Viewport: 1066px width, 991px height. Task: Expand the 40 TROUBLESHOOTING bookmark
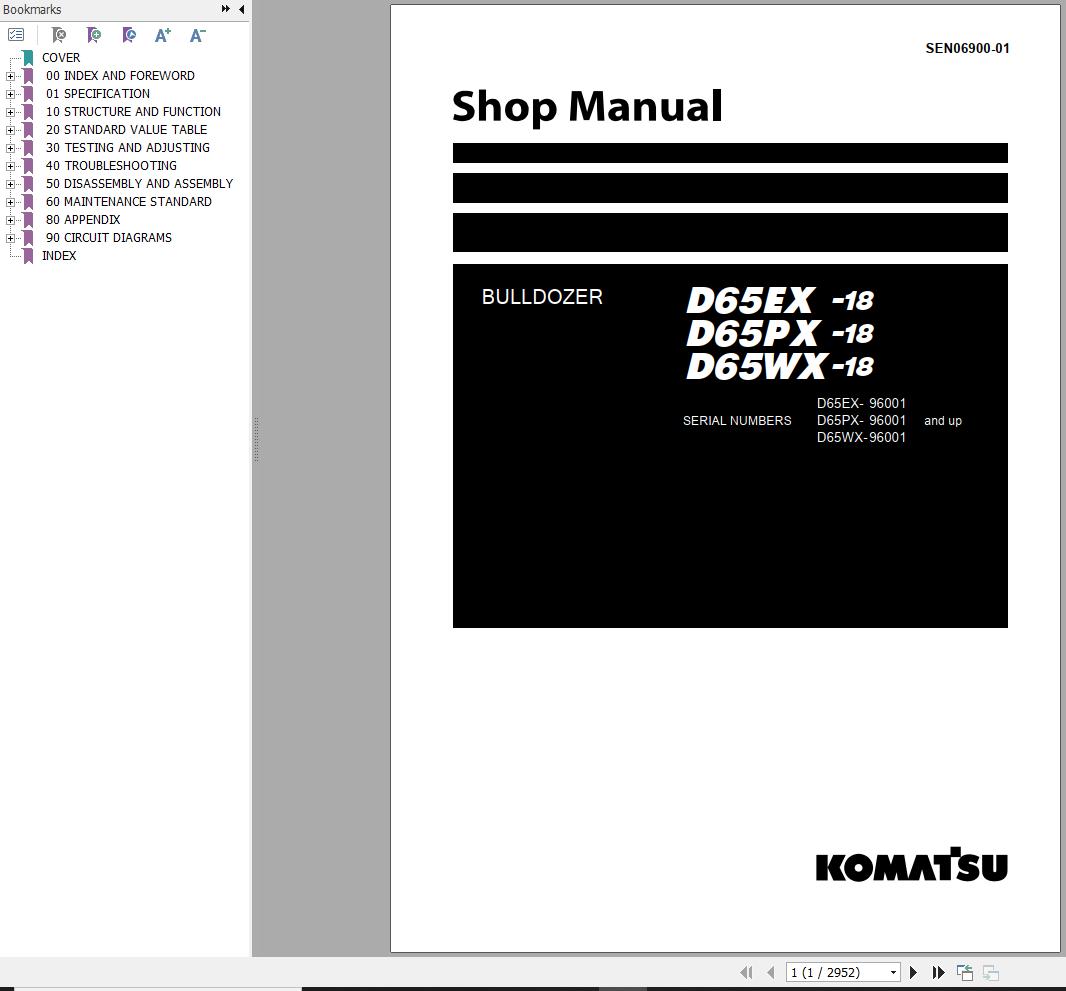[x=10, y=165]
